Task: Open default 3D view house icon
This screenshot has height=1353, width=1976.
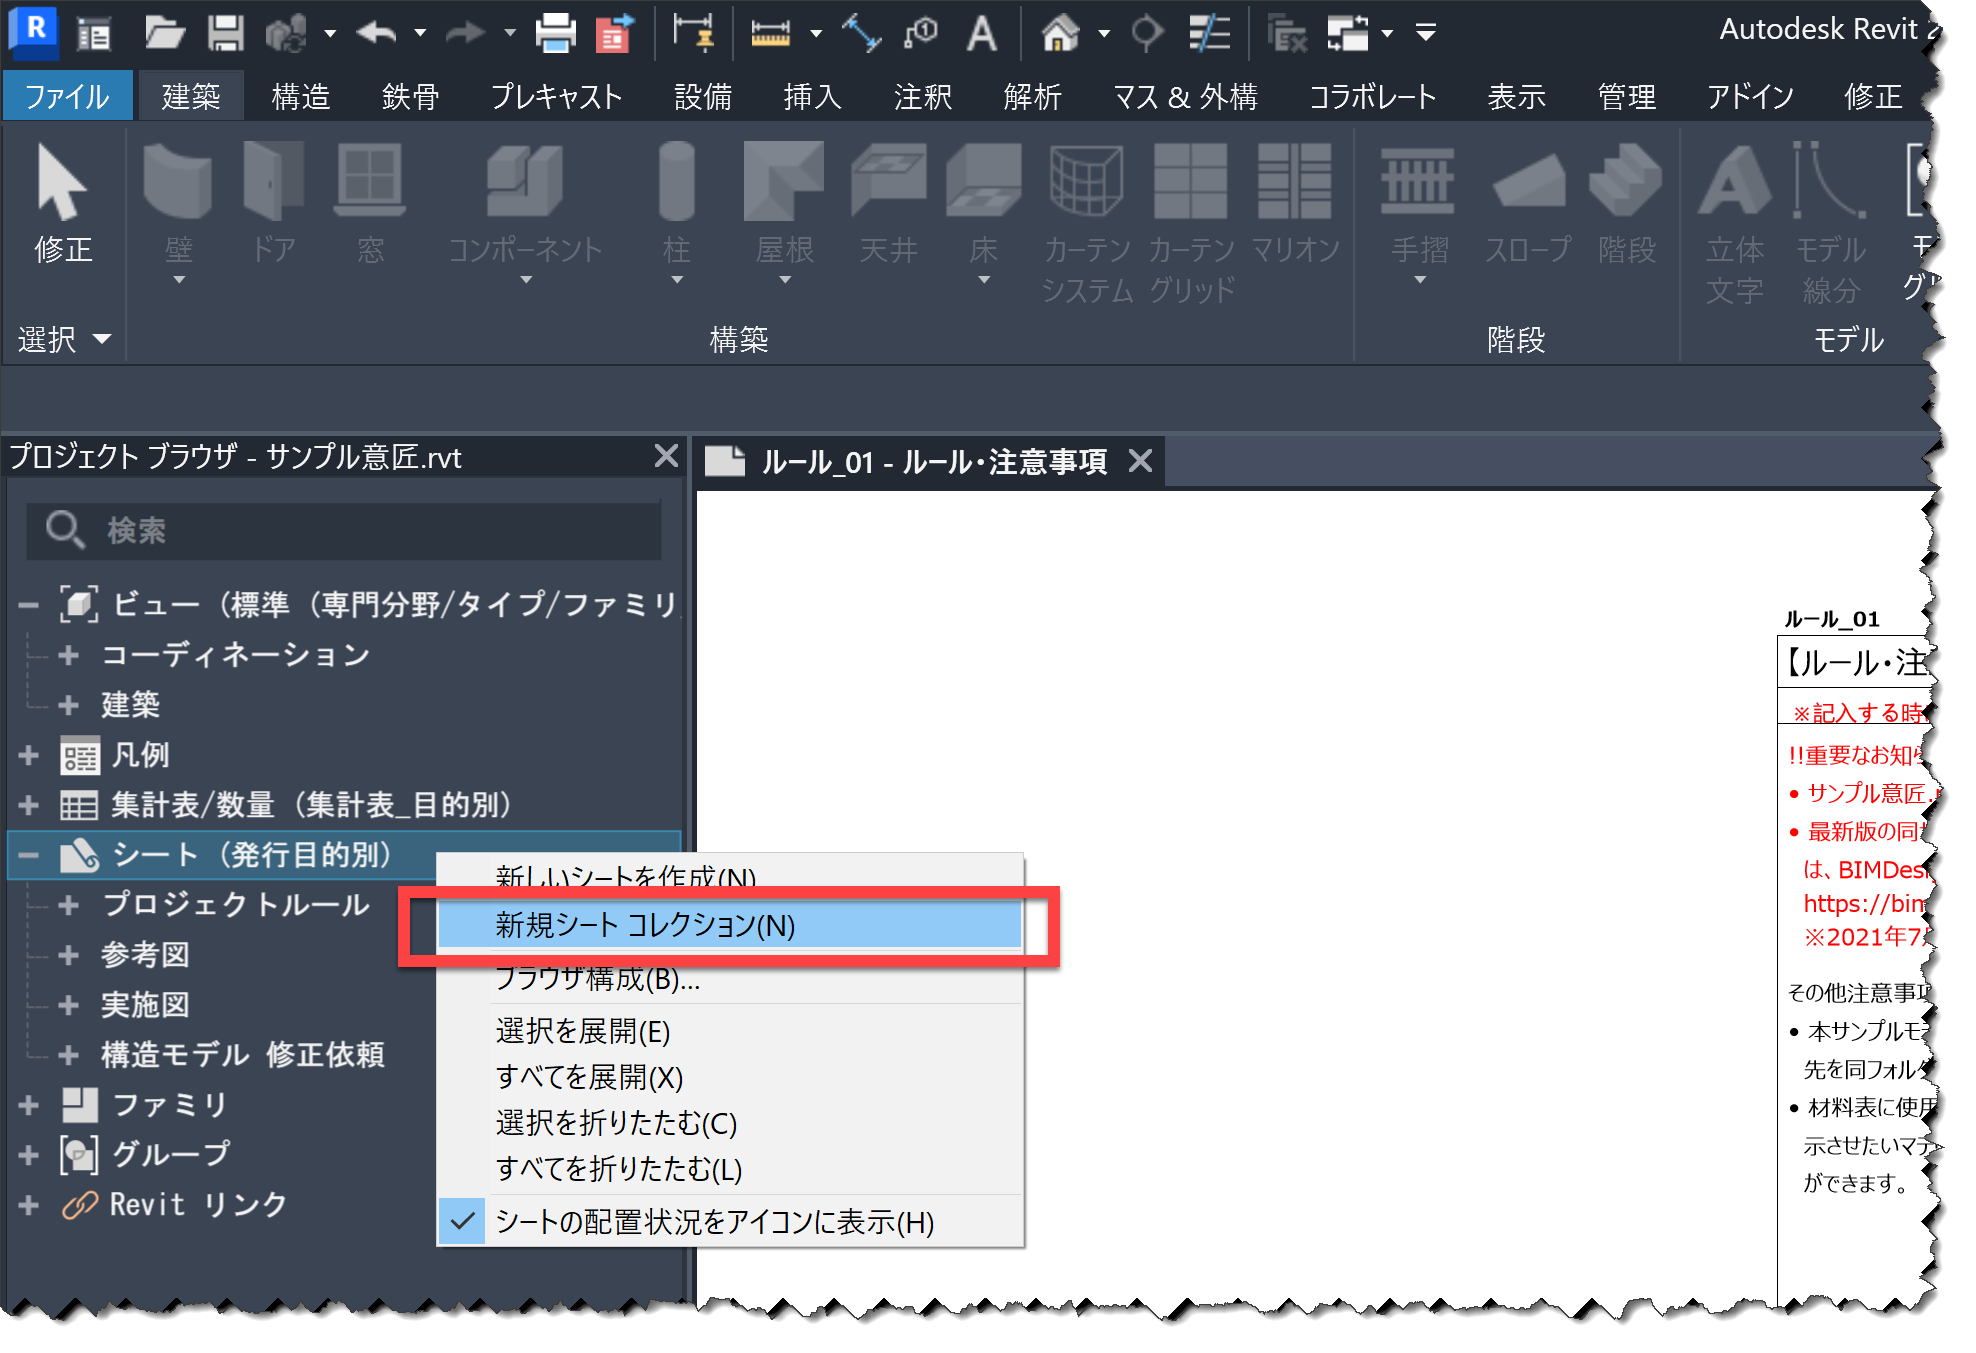Action: click(x=1061, y=33)
